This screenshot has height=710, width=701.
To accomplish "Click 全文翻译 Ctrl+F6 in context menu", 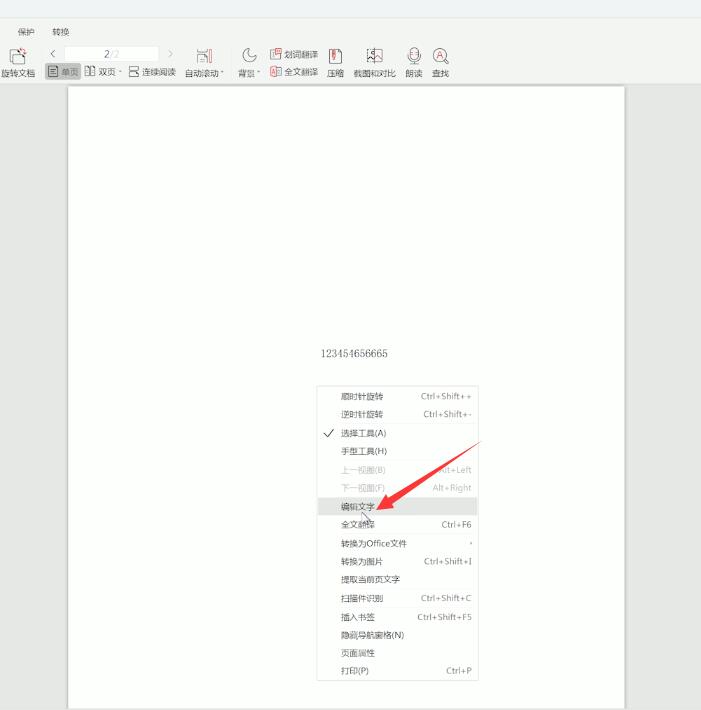I will (x=398, y=524).
